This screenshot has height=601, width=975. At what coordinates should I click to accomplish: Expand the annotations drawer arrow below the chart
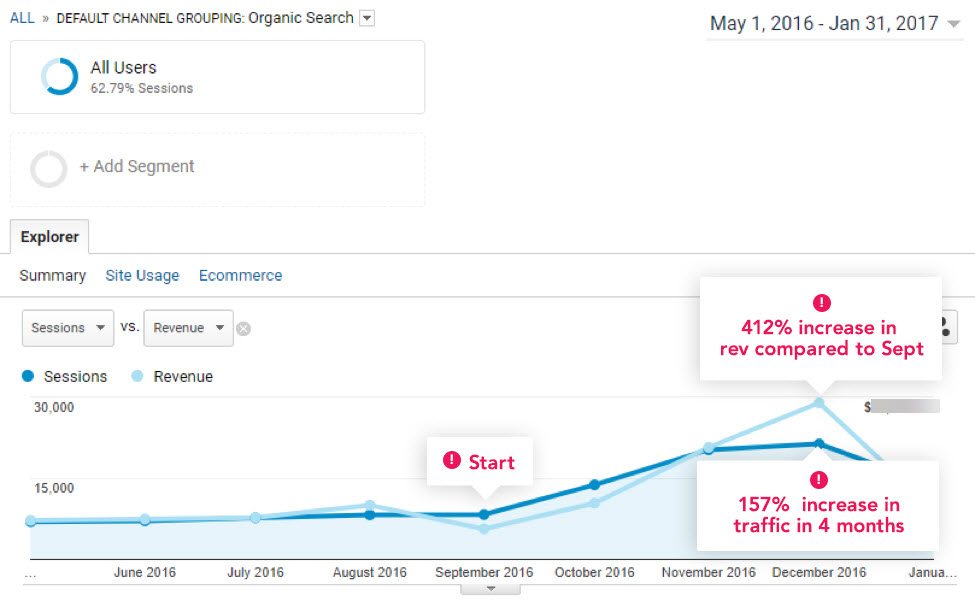[490, 589]
